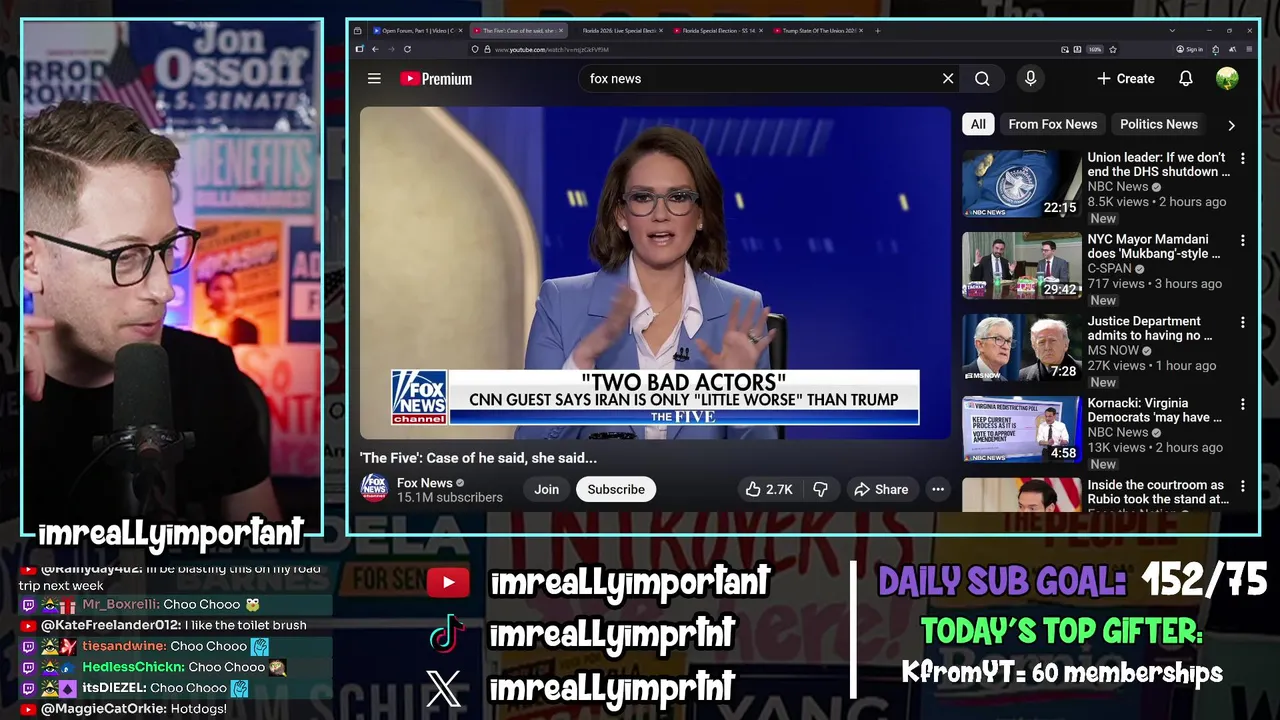1280x720 pixels.
Task: Open Inside the courtroom Rubio video title
Action: (1158, 492)
